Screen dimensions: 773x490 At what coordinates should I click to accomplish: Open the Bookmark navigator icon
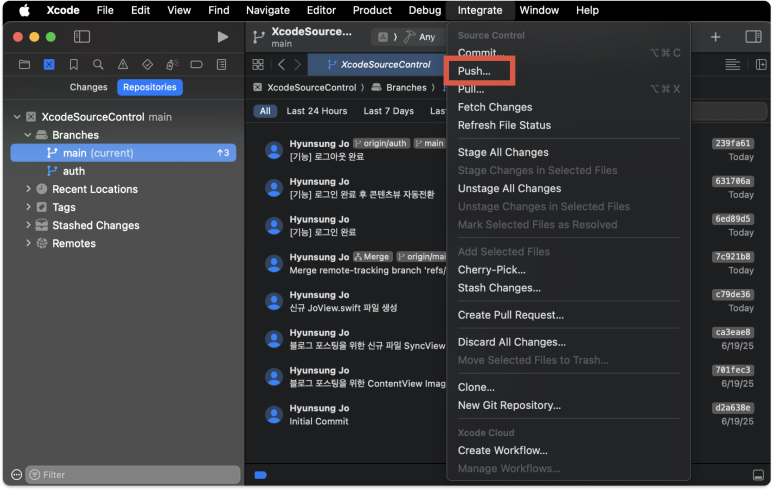click(73, 65)
